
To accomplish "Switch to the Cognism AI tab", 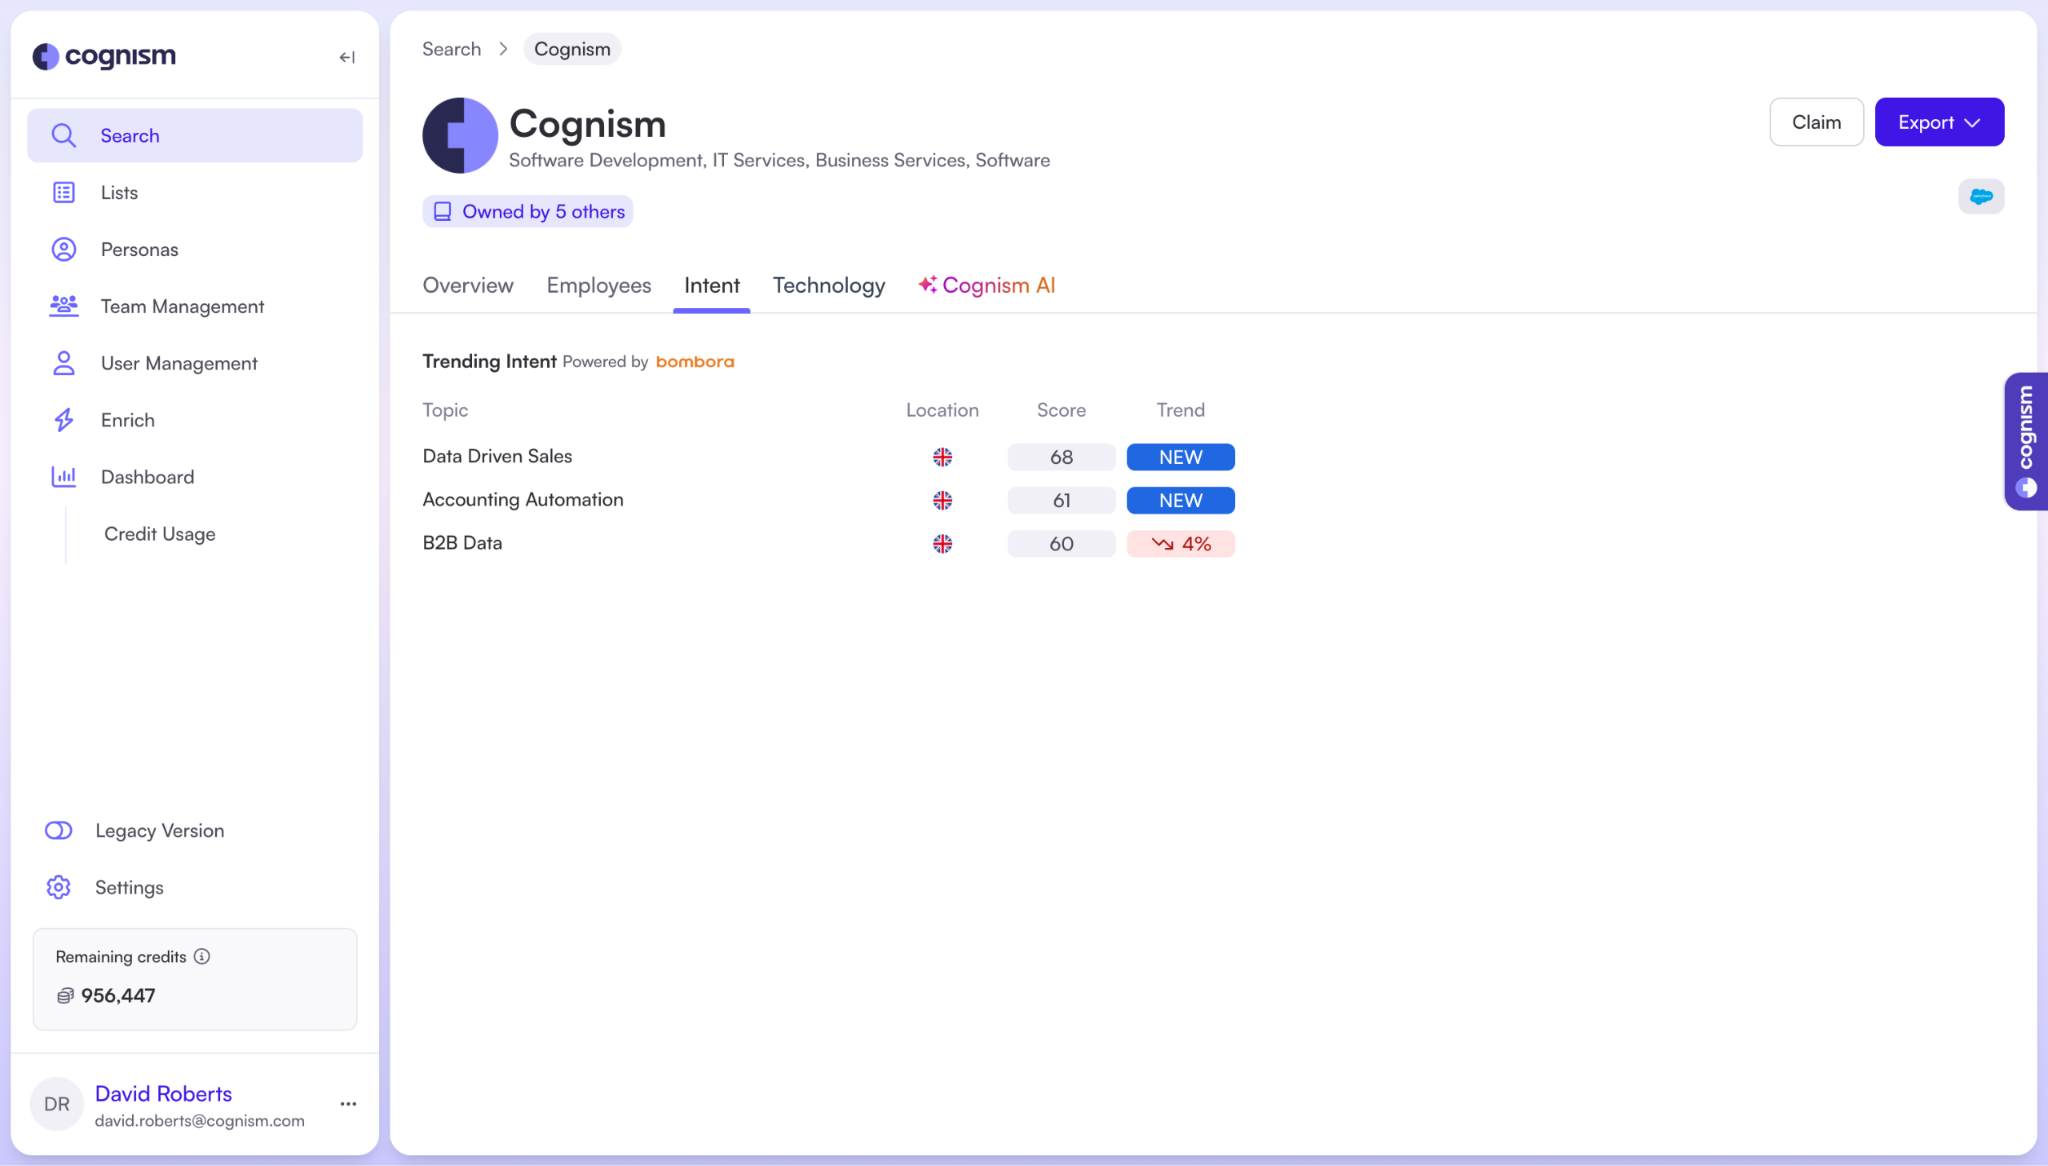I will coord(986,286).
